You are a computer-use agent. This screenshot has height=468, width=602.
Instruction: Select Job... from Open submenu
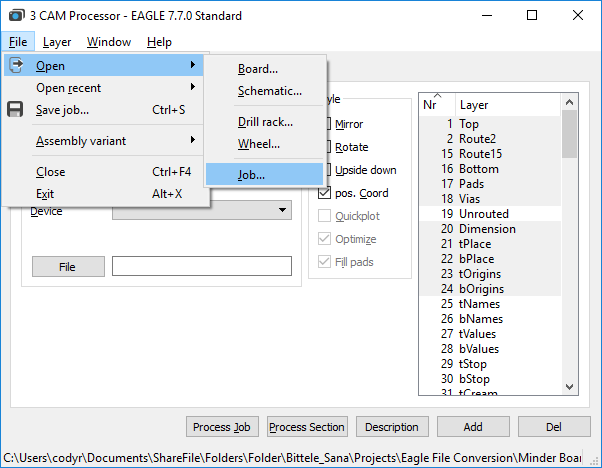(251, 175)
